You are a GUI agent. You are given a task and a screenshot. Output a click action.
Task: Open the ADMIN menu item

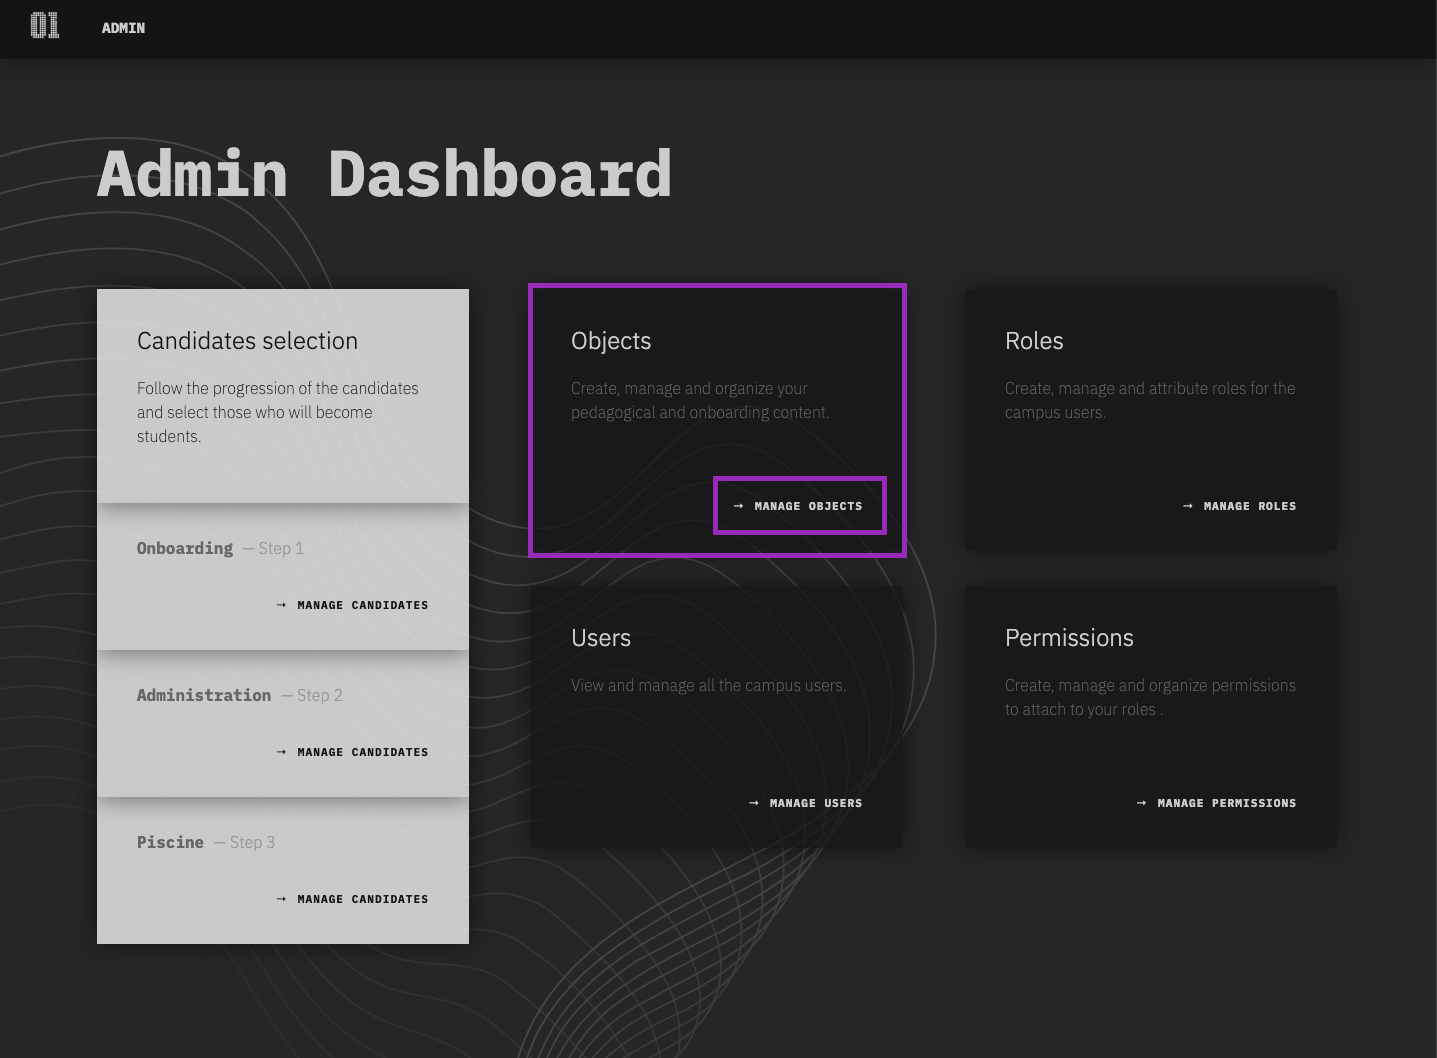[x=123, y=28]
